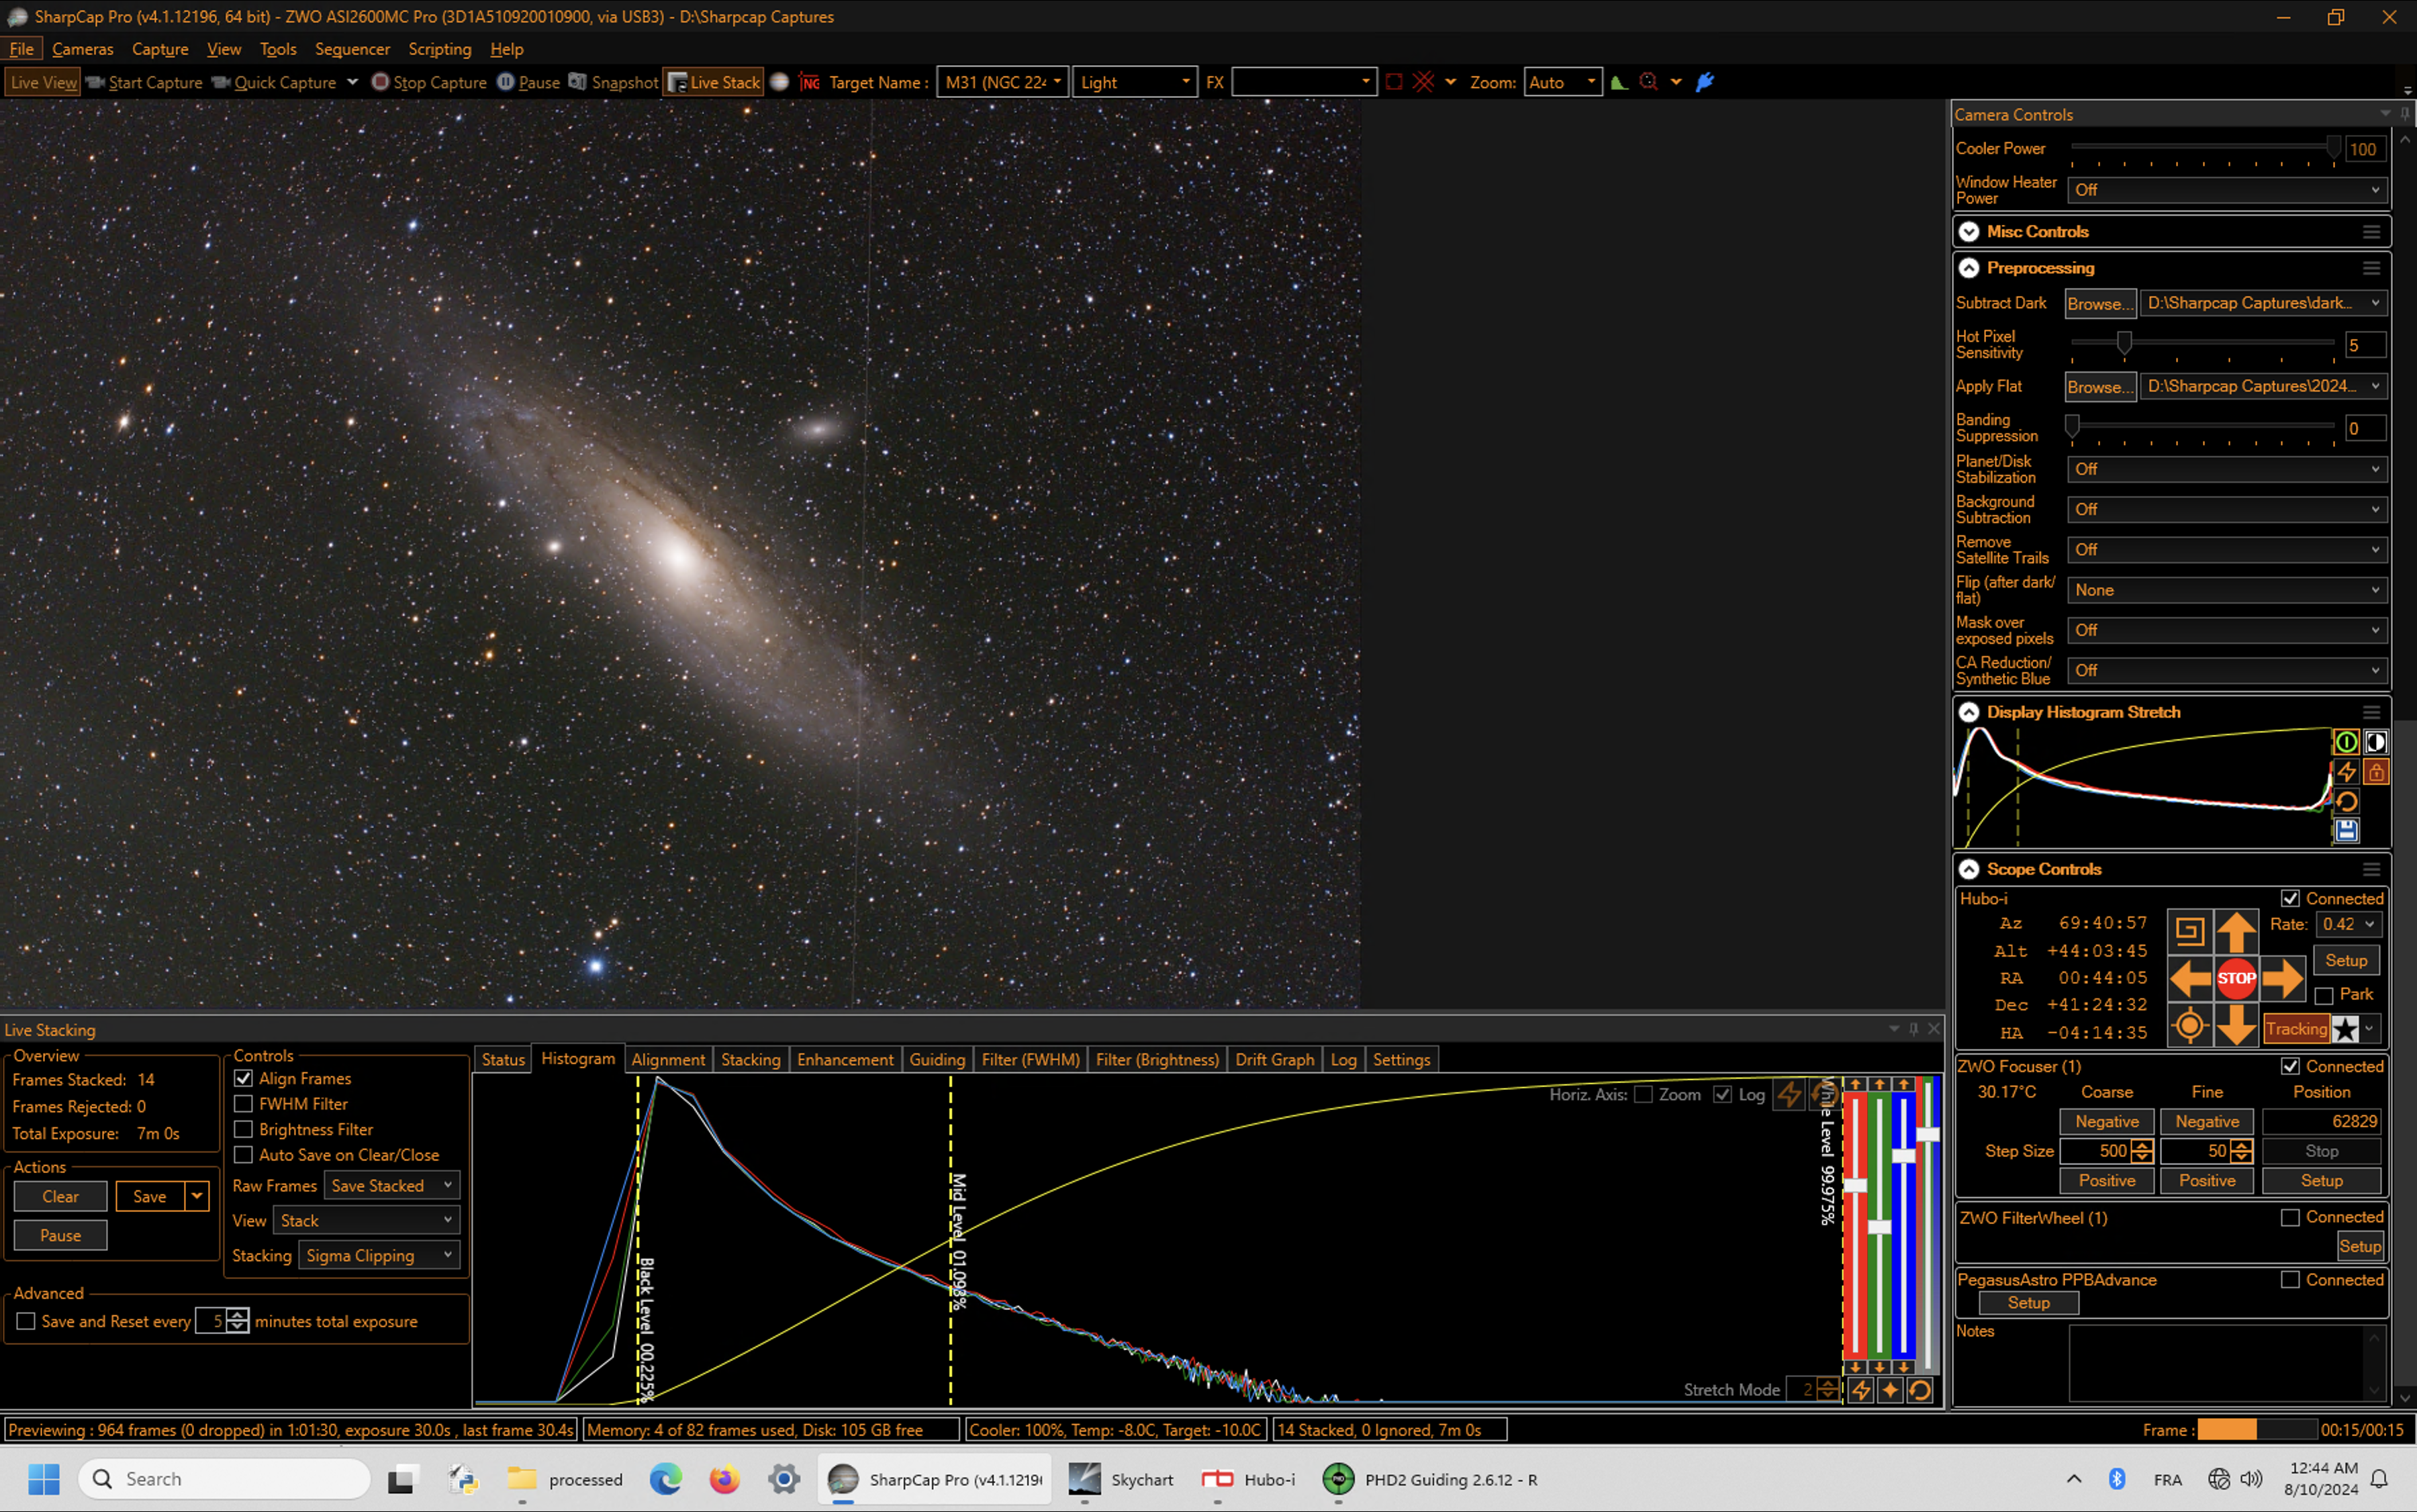This screenshot has width=2417, height=1512.
Task: Slew the scope down with the arrow
Action: coord(2236,1024)
